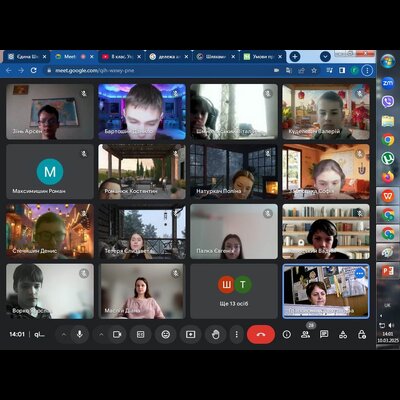Show participants list people icon
This screenshot has width=400, height=400.
[x=305, y=334]
